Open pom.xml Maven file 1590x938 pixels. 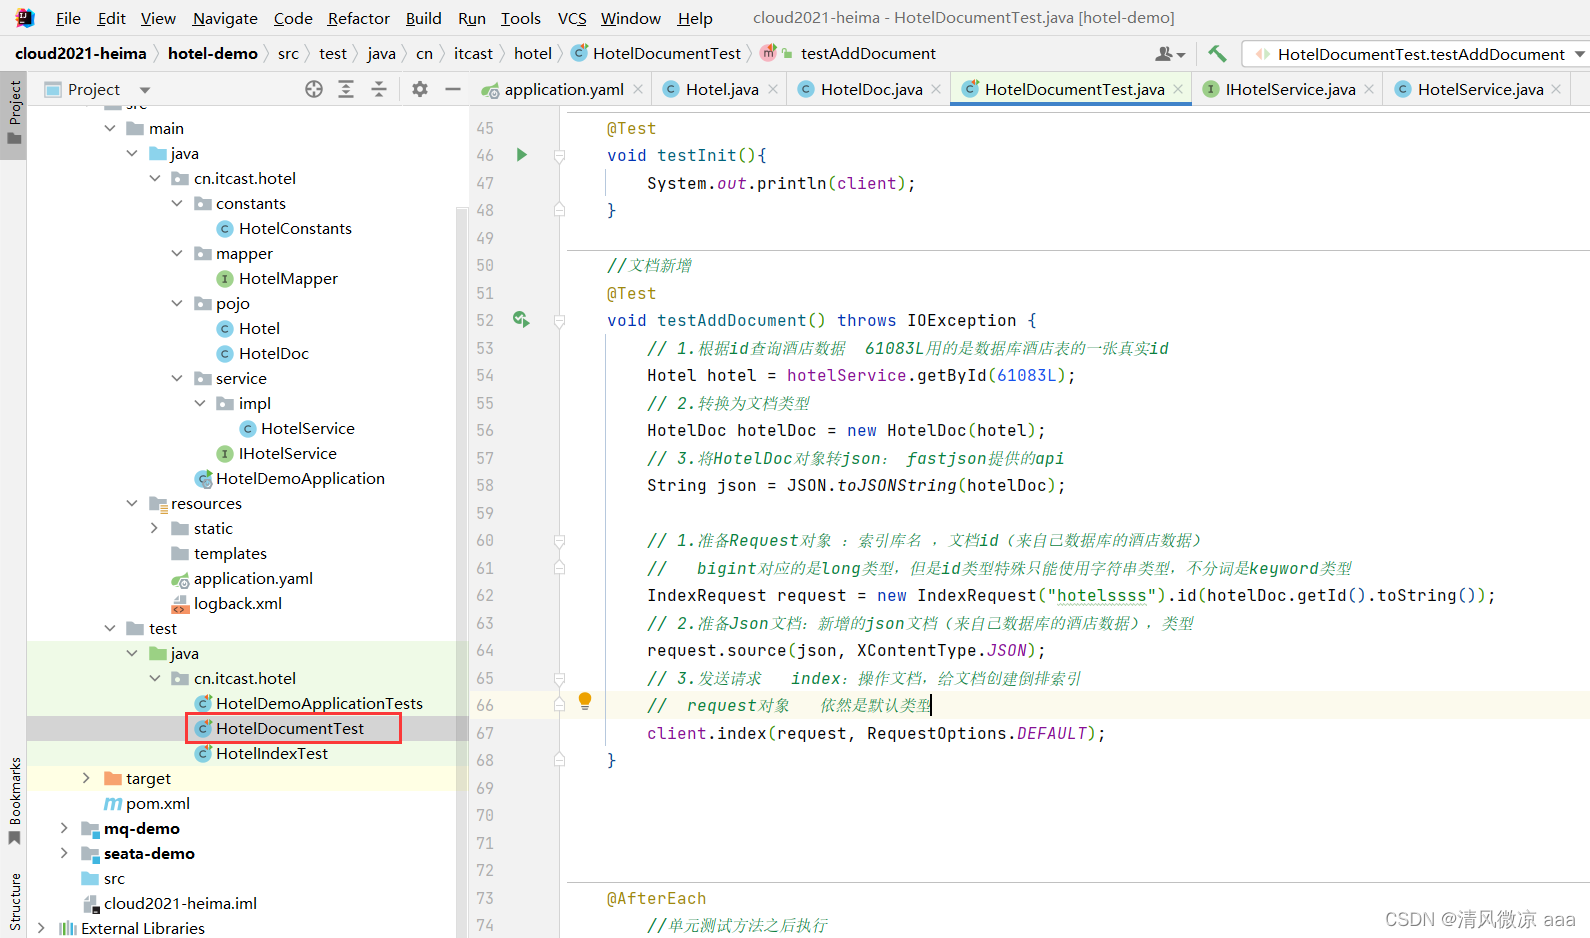pos(147,804)
